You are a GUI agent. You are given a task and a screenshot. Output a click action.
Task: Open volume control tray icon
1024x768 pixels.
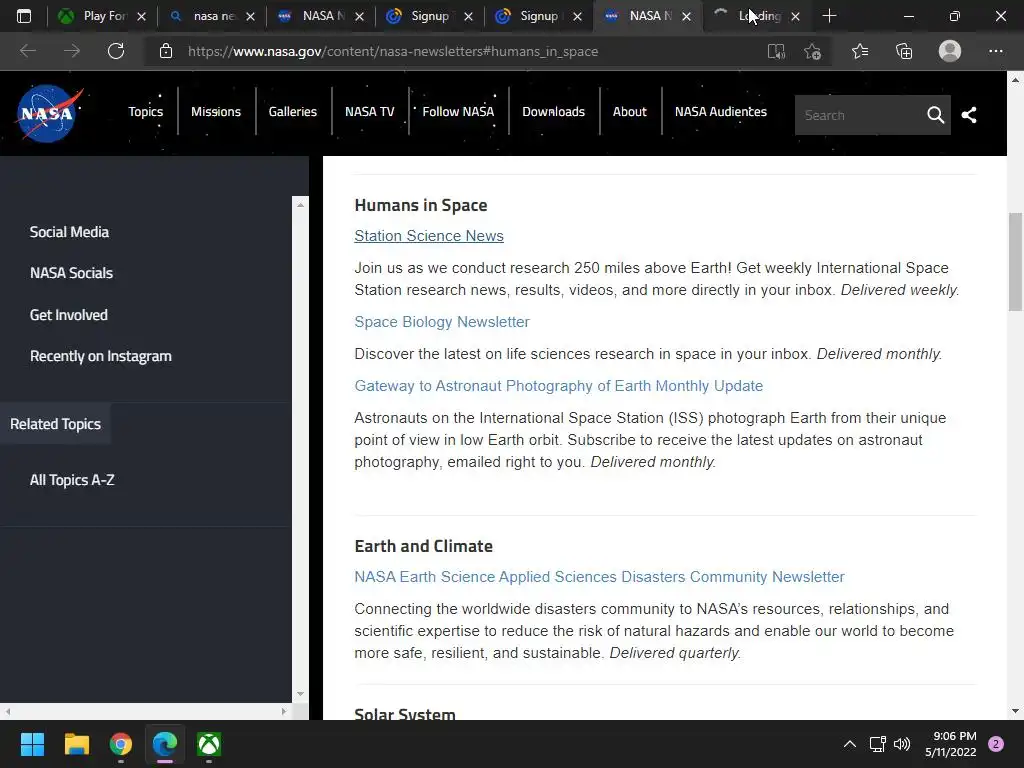(x=902, y=744)
